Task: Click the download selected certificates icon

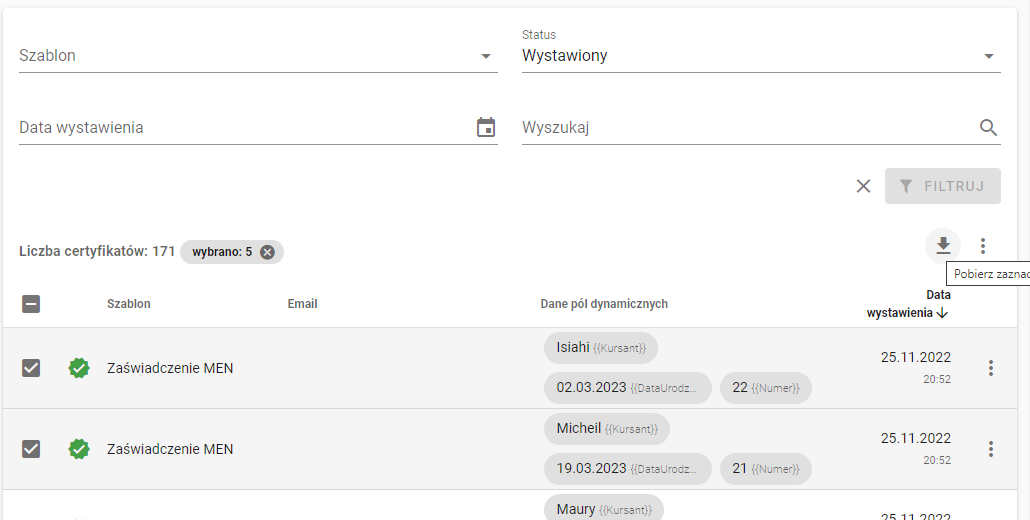Action: 943,246
